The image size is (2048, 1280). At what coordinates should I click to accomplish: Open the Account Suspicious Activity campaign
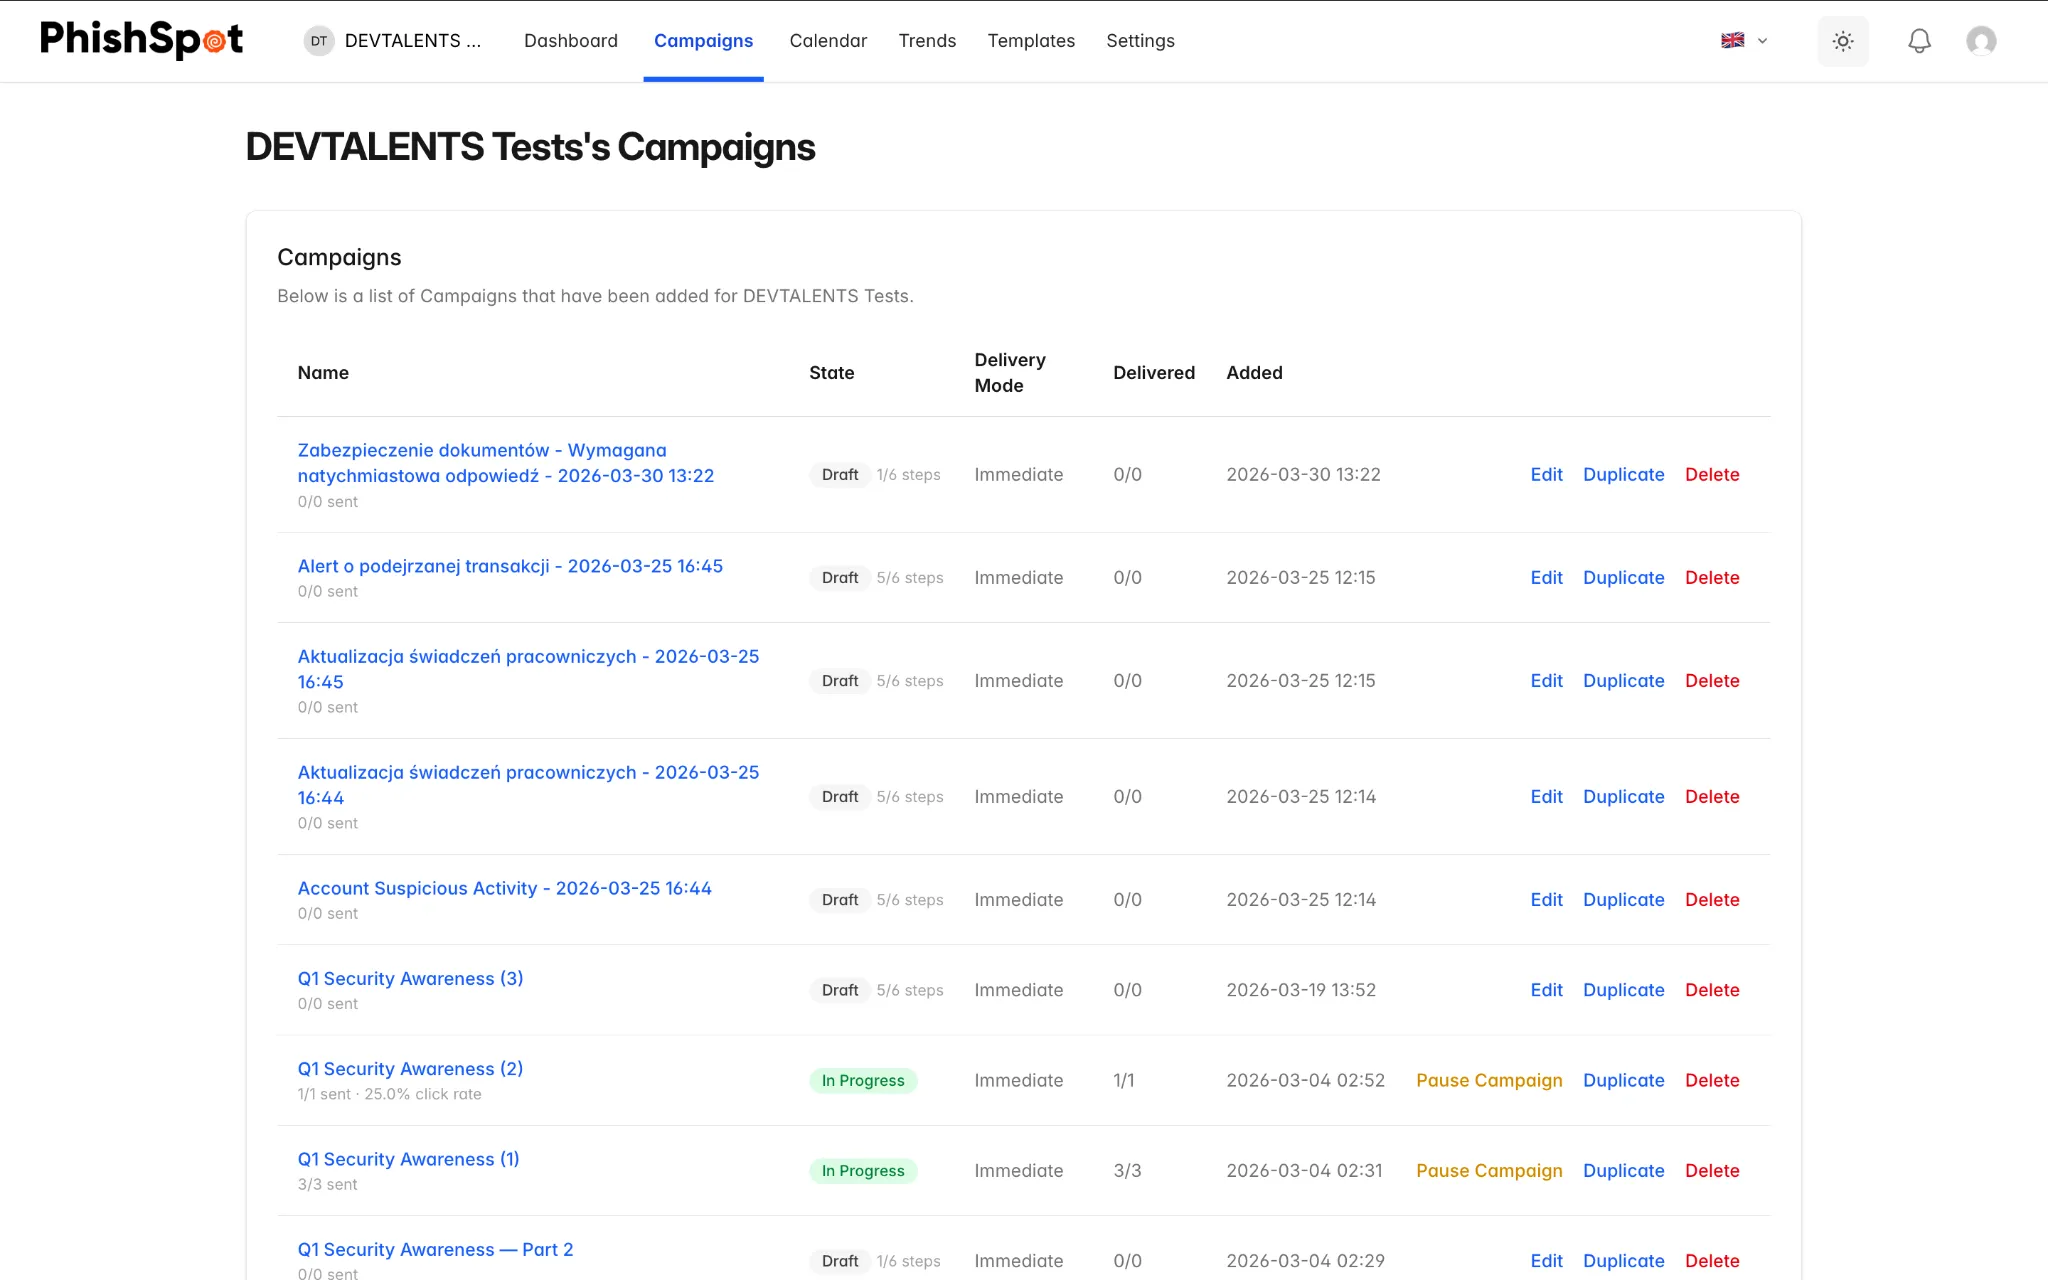[505, 888]
